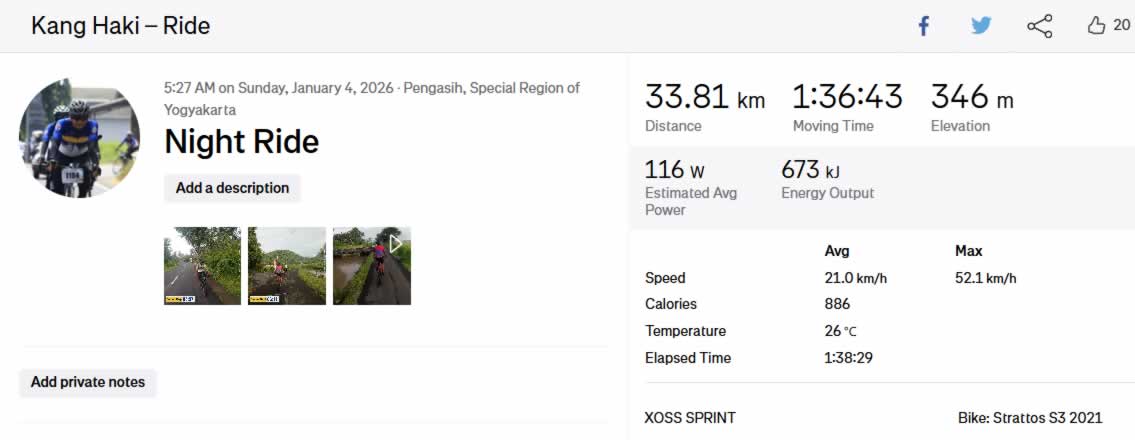Open the first ride photo thumbnail

202,265
